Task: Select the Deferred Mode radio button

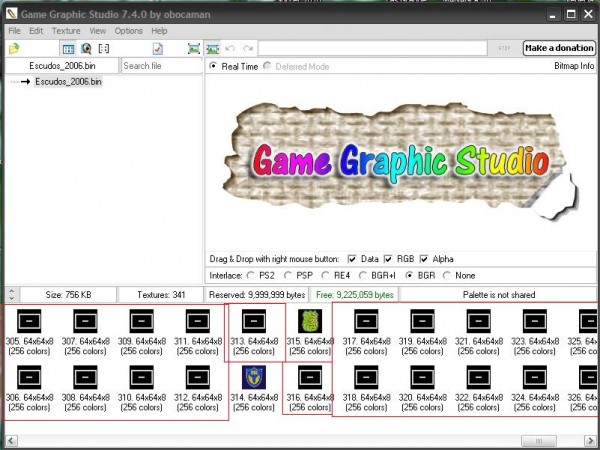Action: (267, 66)
